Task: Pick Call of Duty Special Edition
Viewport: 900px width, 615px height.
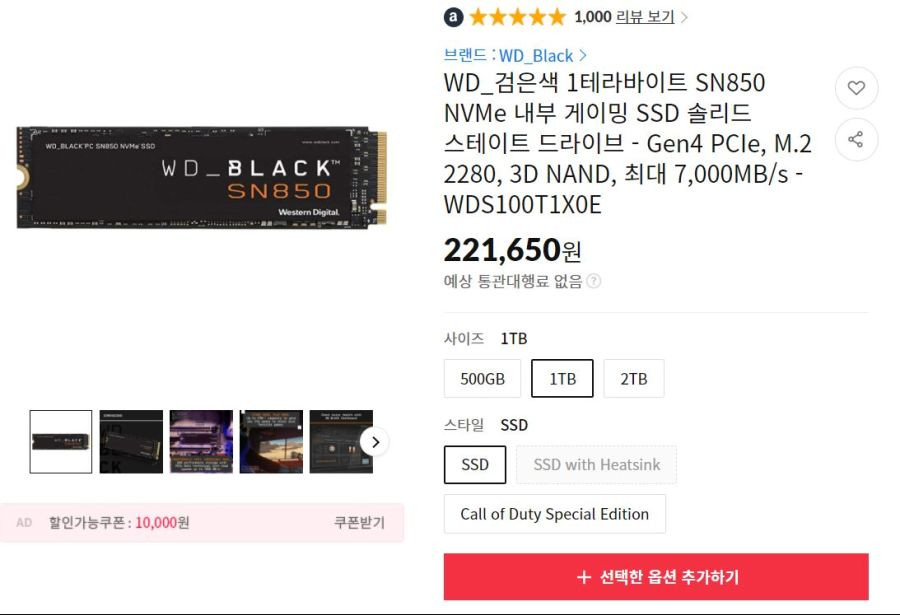Action: pos(554,514)
